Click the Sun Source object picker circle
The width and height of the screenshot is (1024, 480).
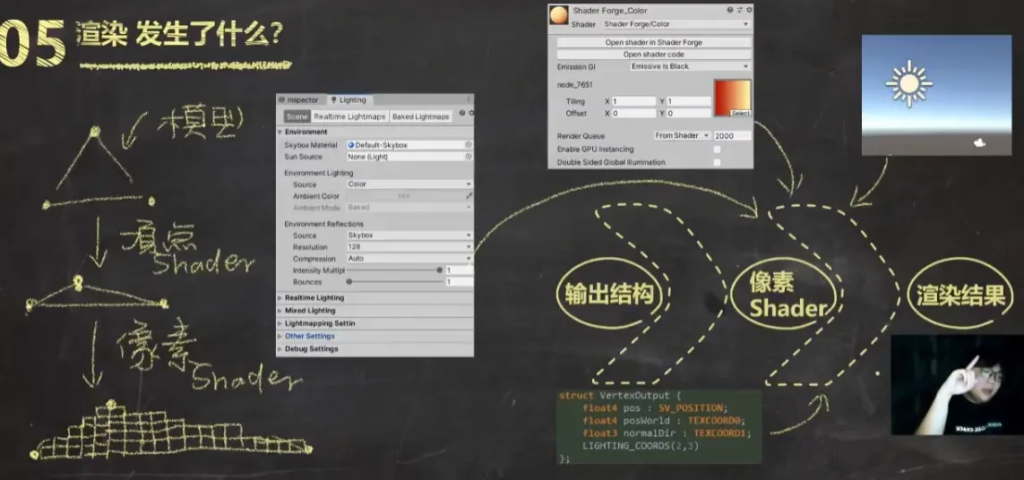coord(468,157)
